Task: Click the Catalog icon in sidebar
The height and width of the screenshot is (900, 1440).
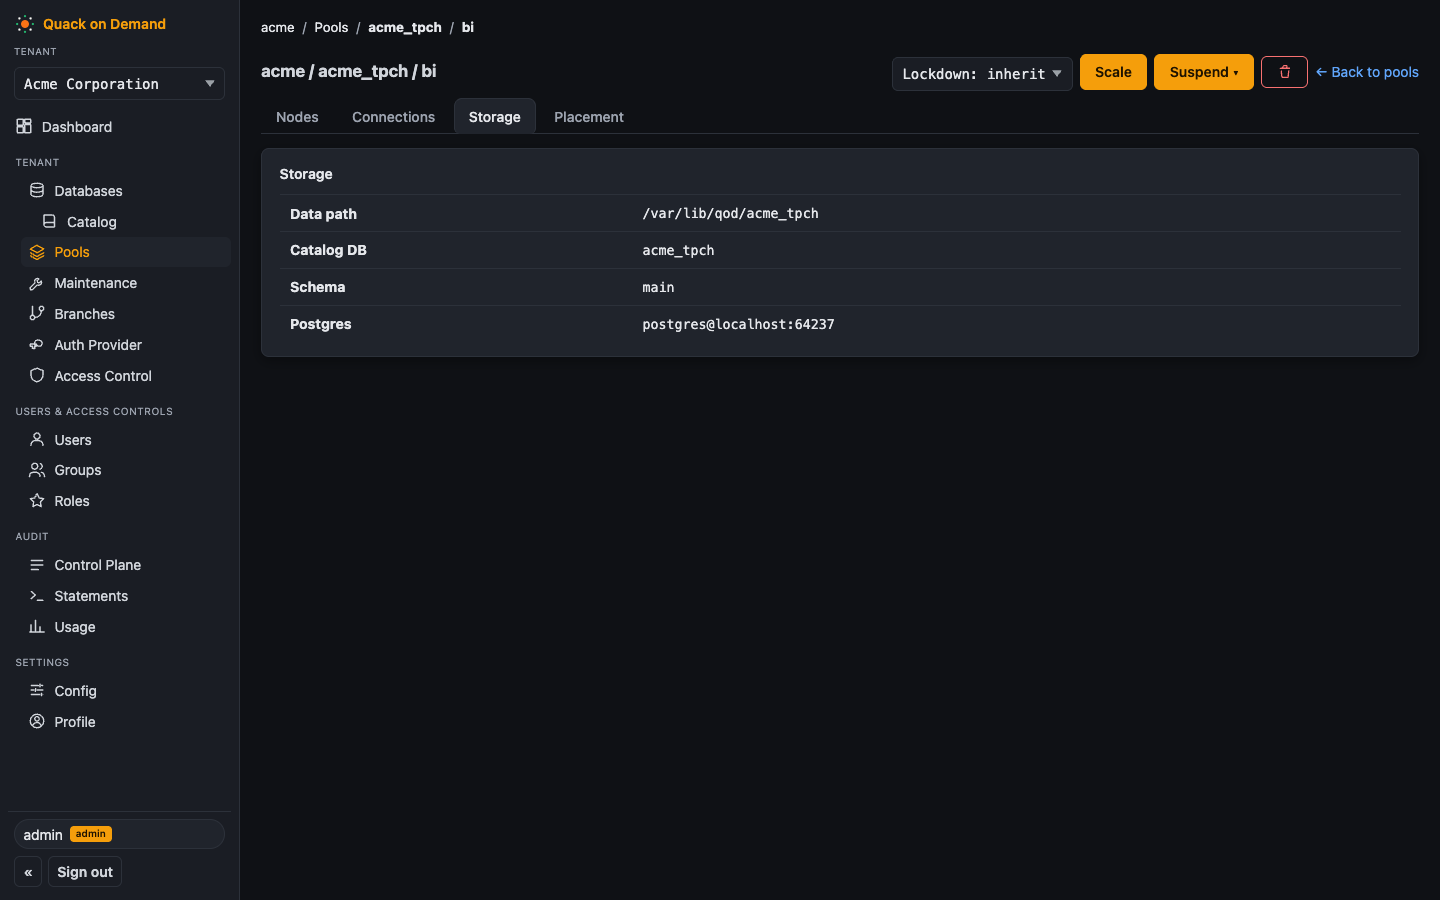Action: coord(49,221)
